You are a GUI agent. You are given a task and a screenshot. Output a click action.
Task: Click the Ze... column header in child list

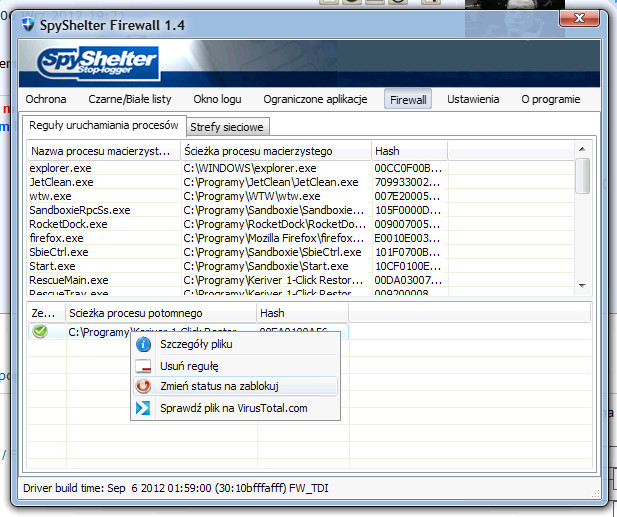click(x=46, y=313)
